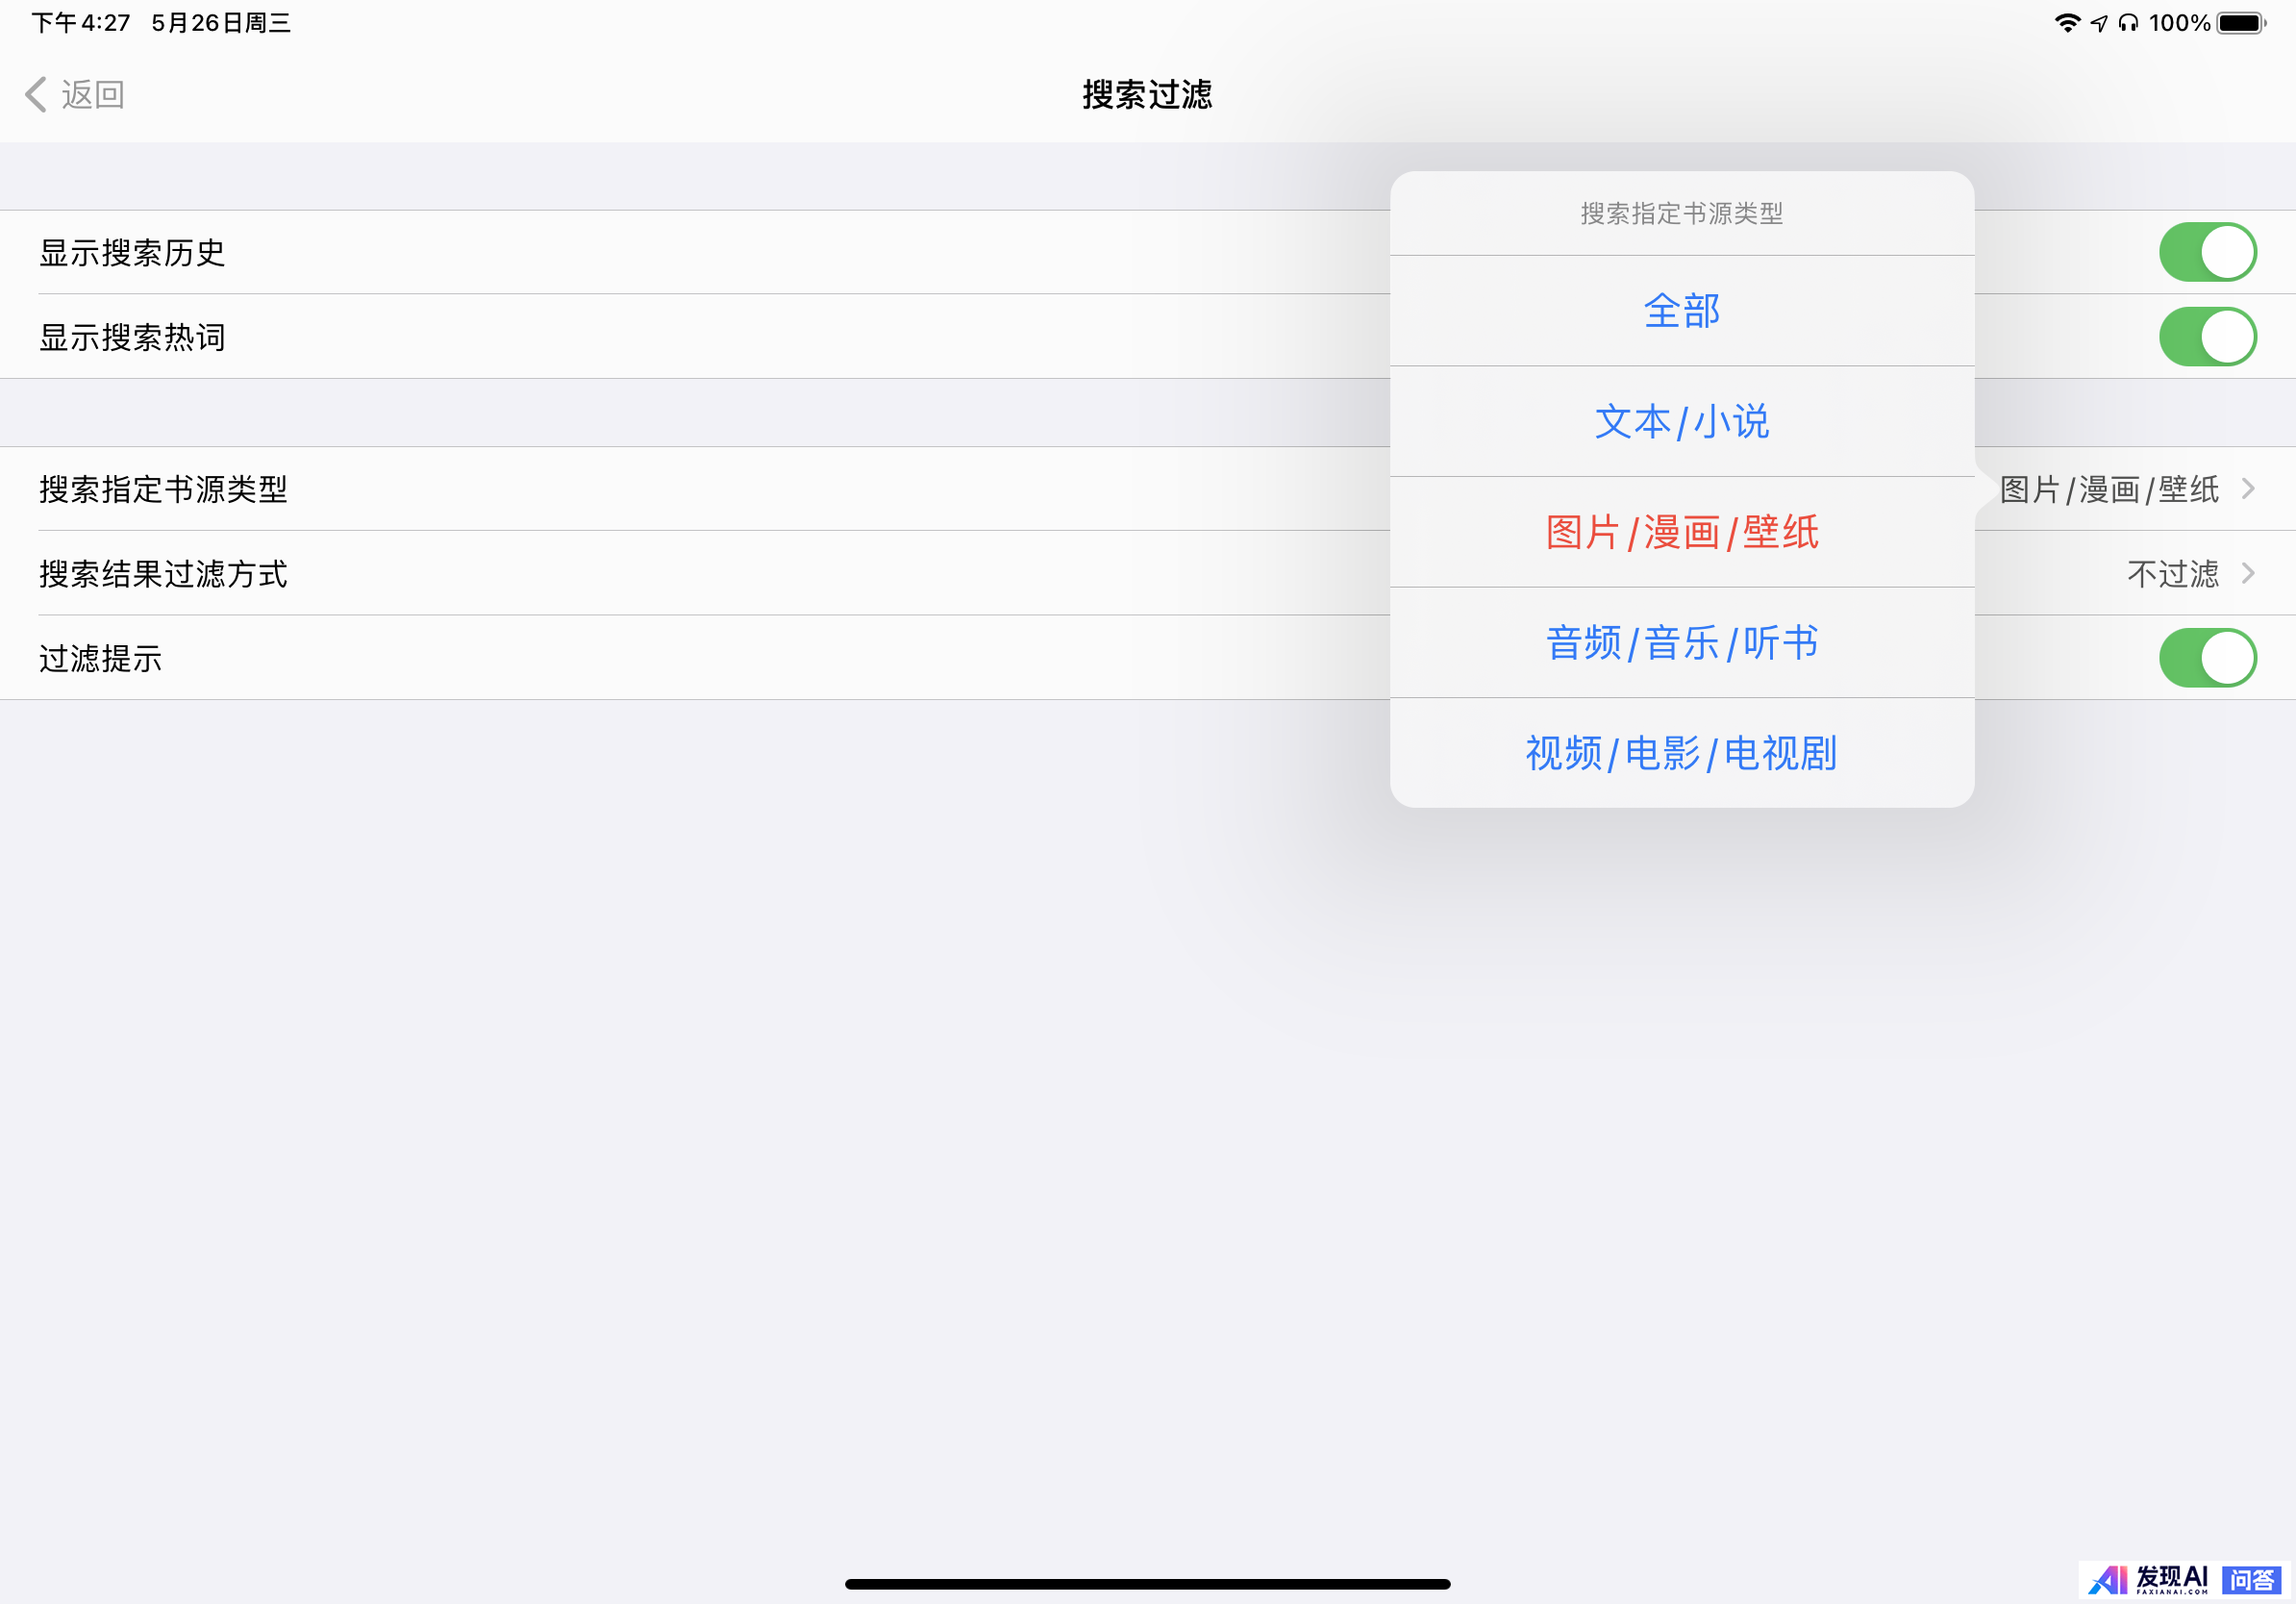Select 全部 in the book source popup

click(x=1681, y=311)
